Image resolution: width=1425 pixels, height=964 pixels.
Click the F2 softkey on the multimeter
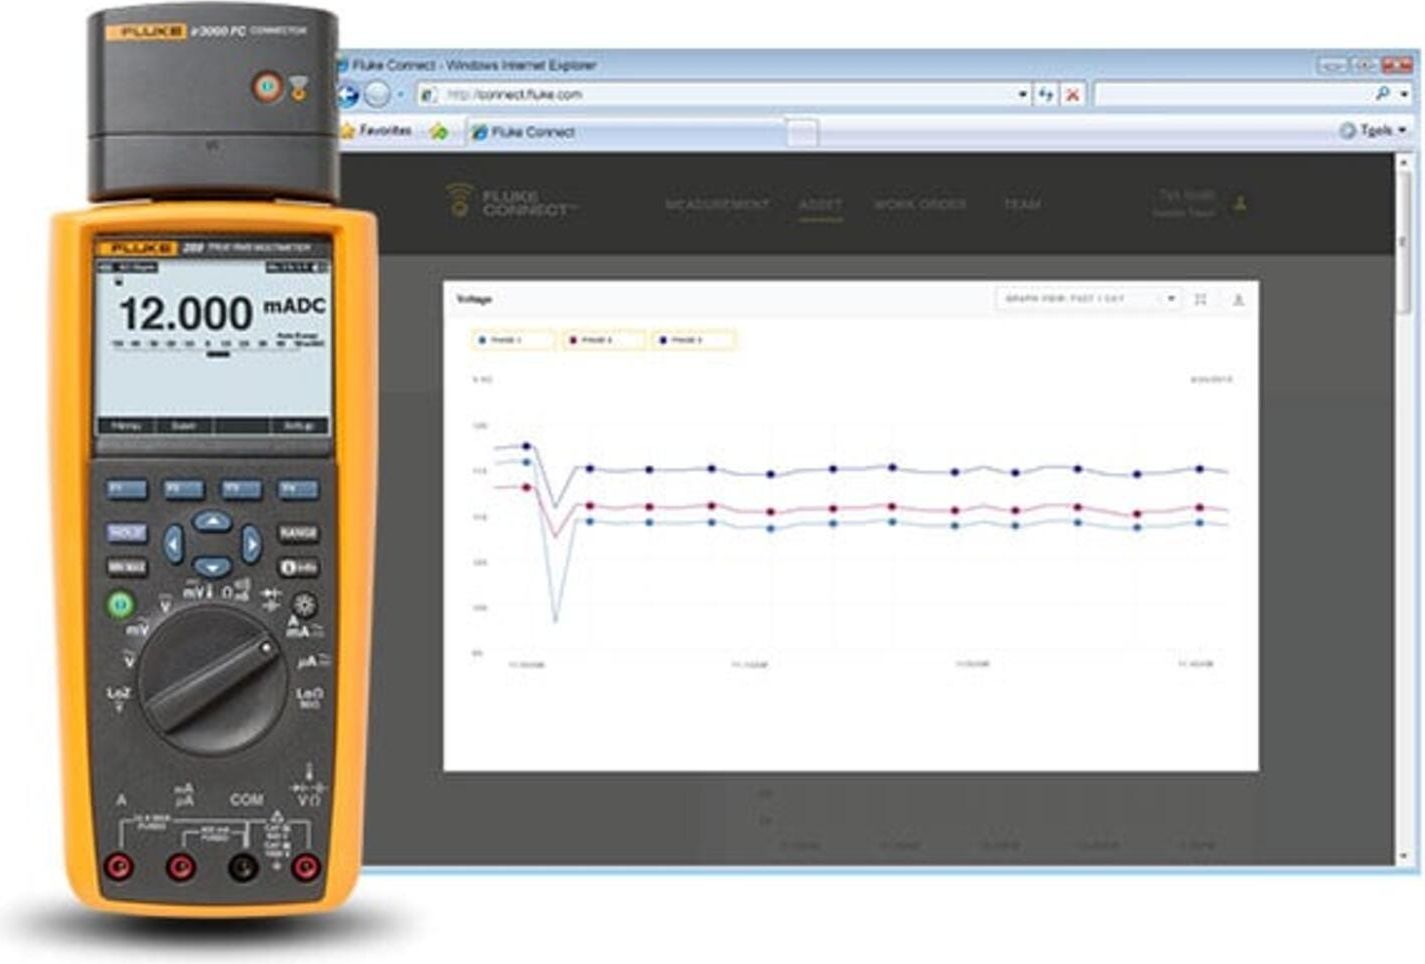(x=184, y=489)
